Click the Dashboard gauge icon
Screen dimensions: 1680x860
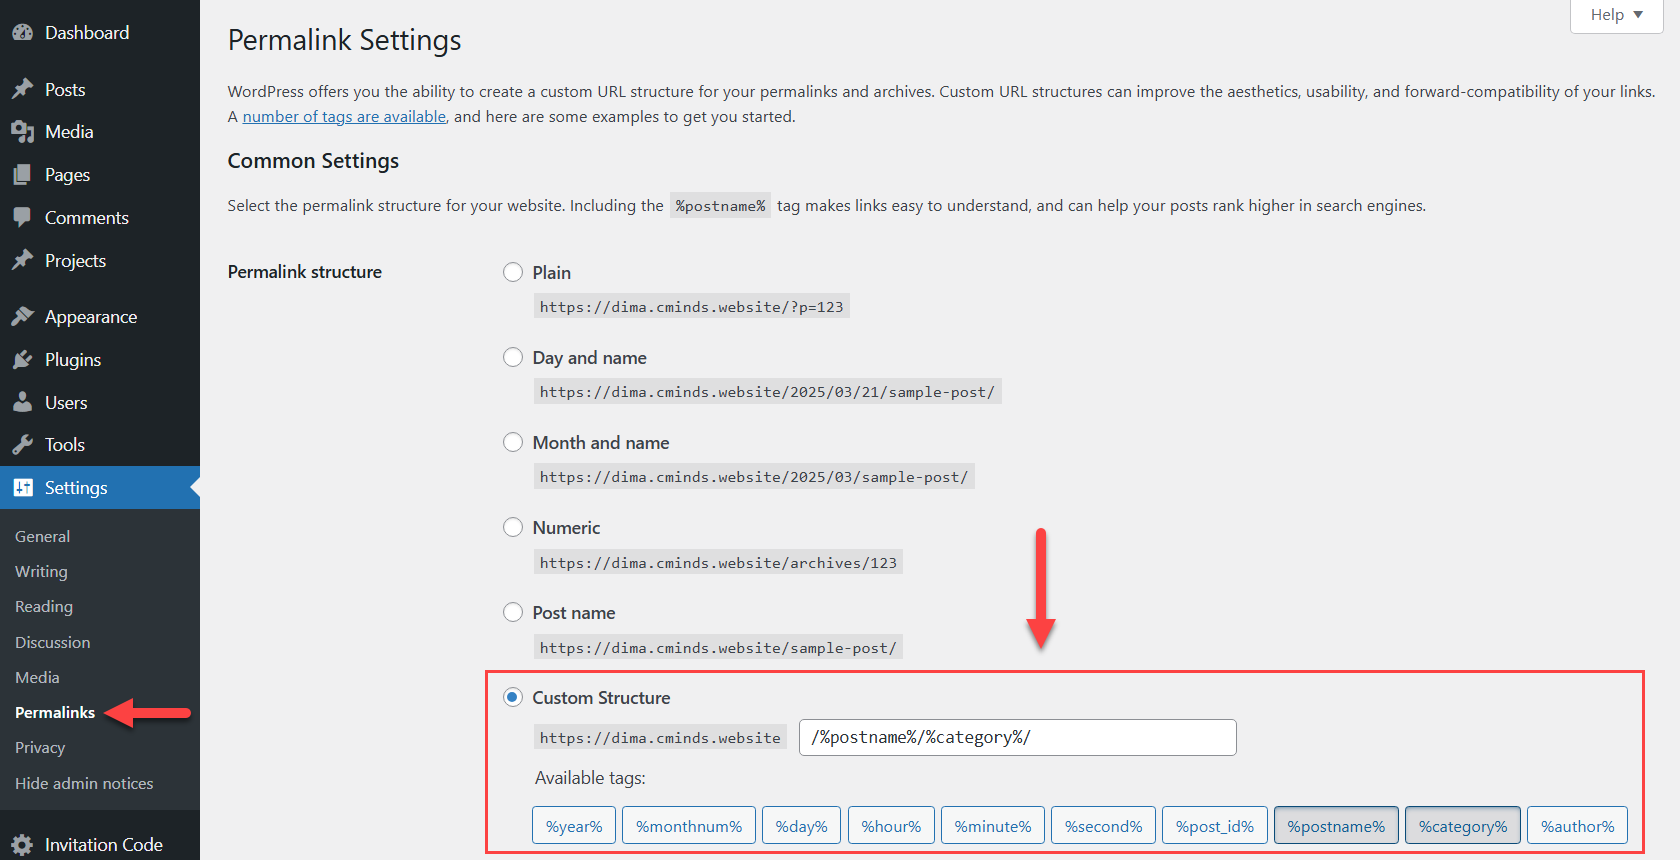coord(23,33)
